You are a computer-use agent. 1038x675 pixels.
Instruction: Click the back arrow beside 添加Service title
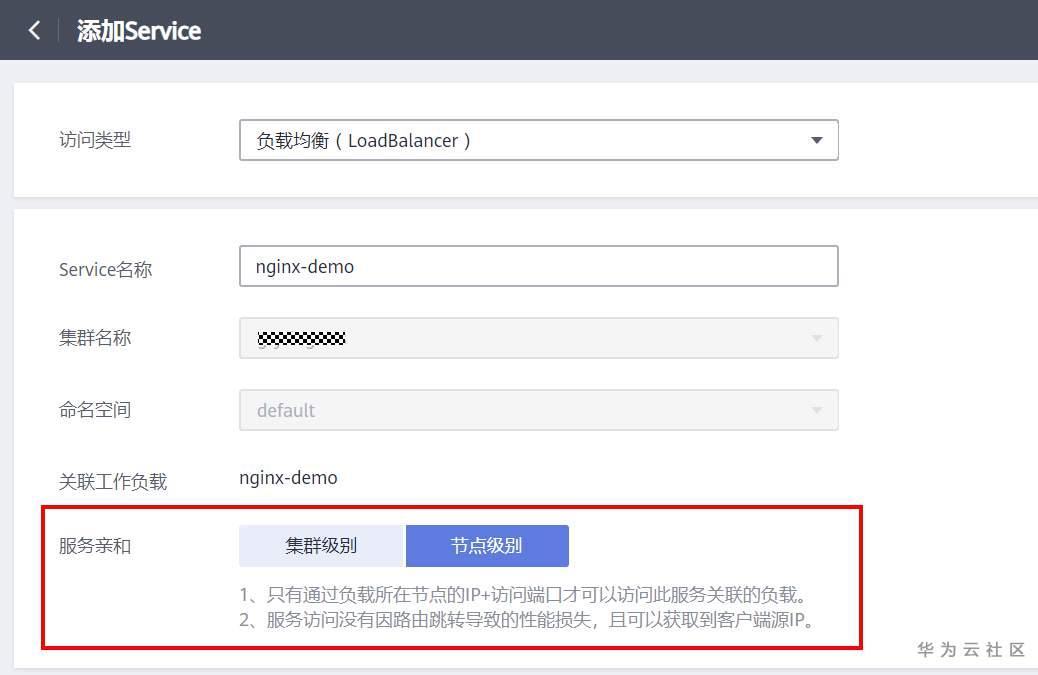pos(34,30)
